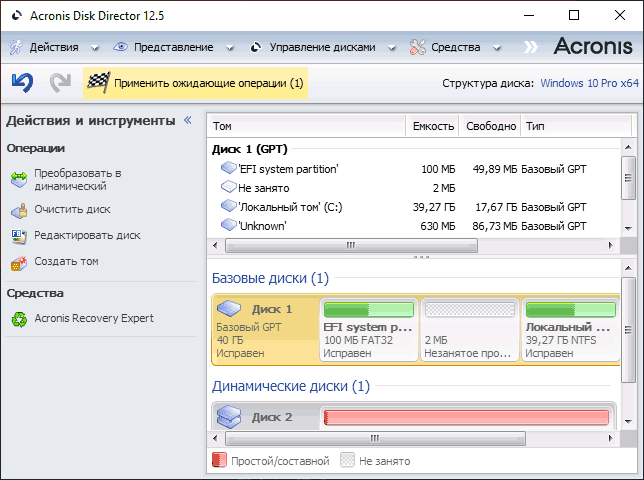Sort by the Свободно column header
The image size is (644, 480).
point(490,126)
